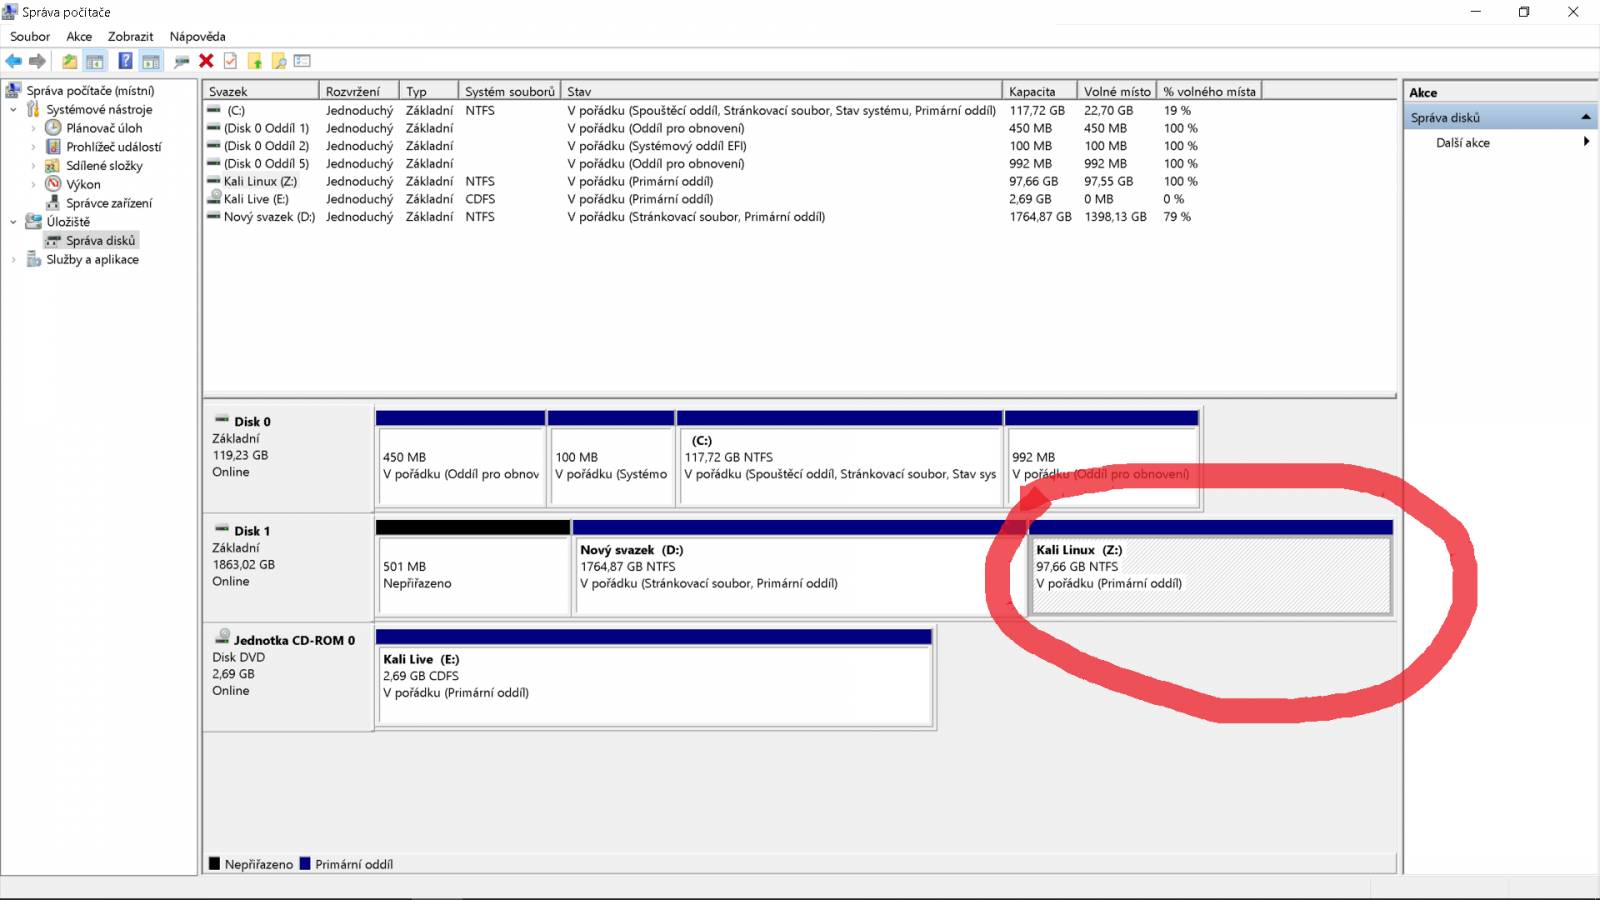1600x900 pixels.
Task: Click the Úložiště storage icon
Action: [x=33, y=221]
